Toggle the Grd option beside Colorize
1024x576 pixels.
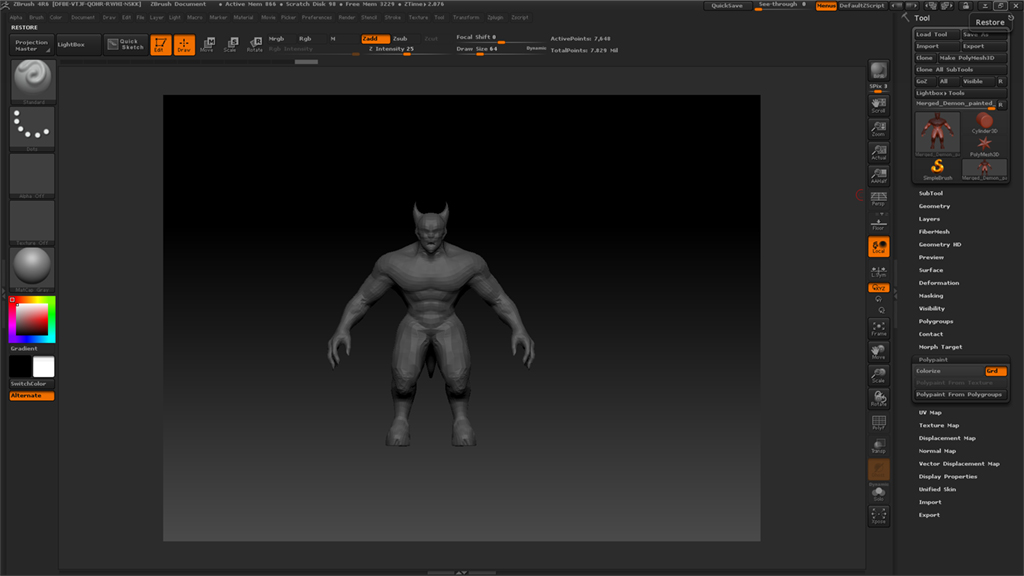tap(995, 371)
